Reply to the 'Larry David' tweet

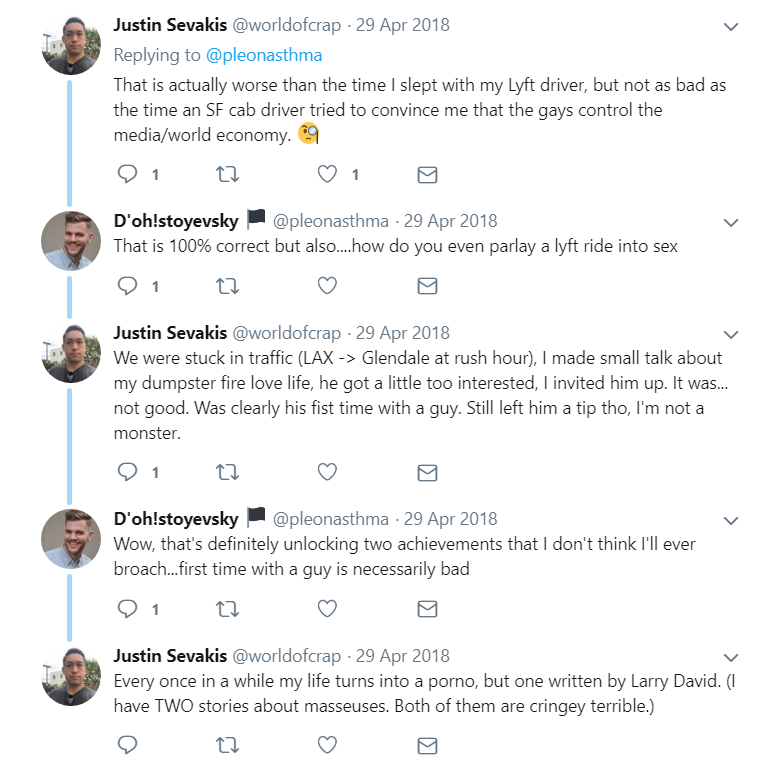click(127, 745)
